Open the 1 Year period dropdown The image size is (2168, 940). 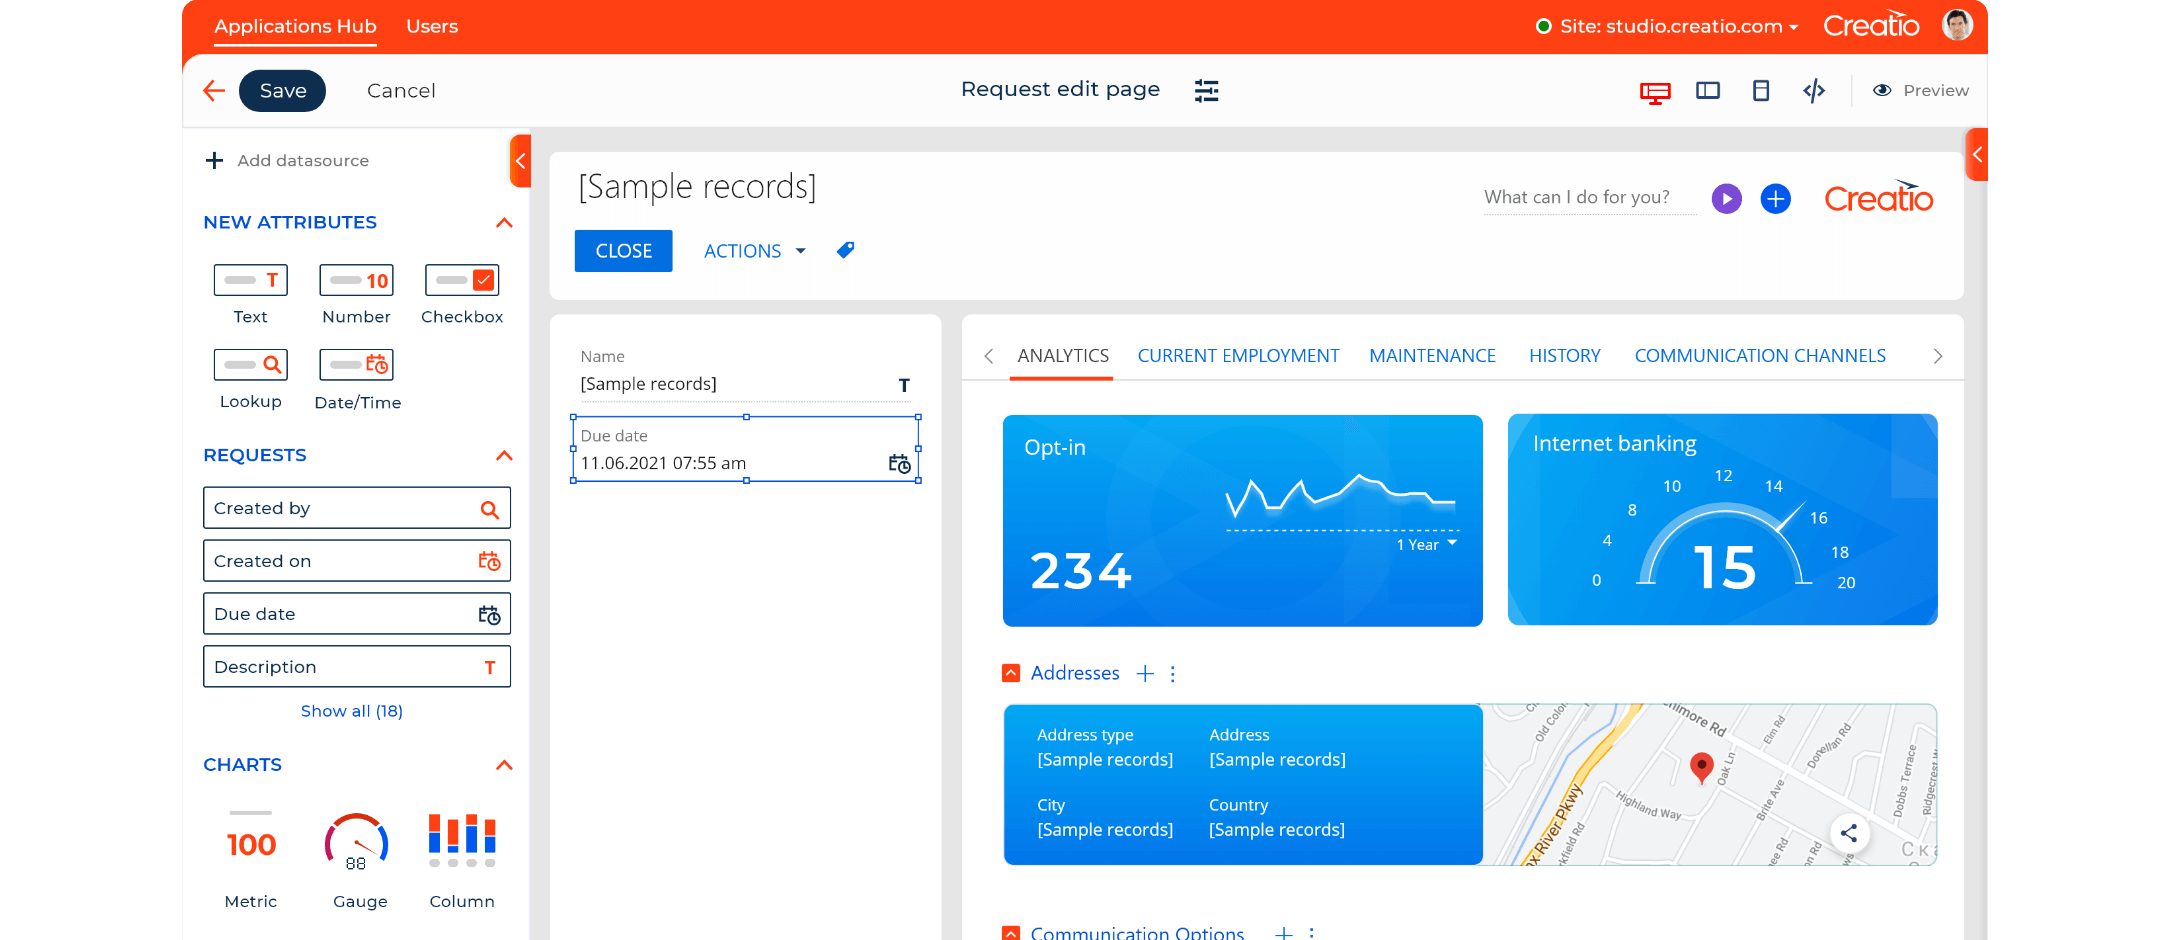tap(1427, 544)
